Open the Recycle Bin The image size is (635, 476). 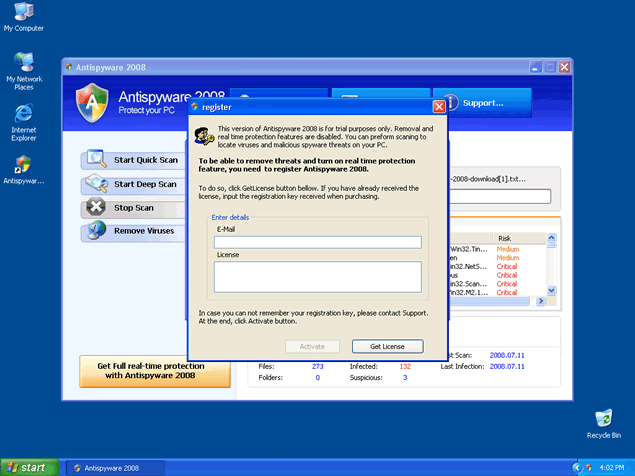click(603, 419)
